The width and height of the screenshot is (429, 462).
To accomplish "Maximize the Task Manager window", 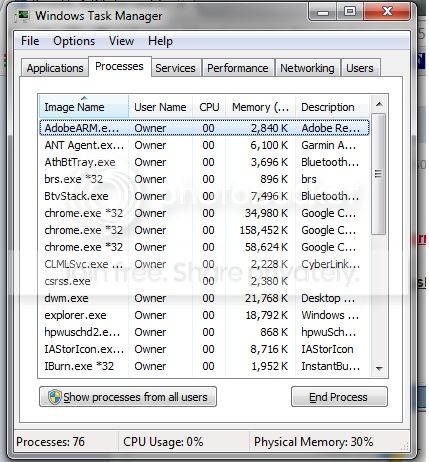I will pos(349,12).
